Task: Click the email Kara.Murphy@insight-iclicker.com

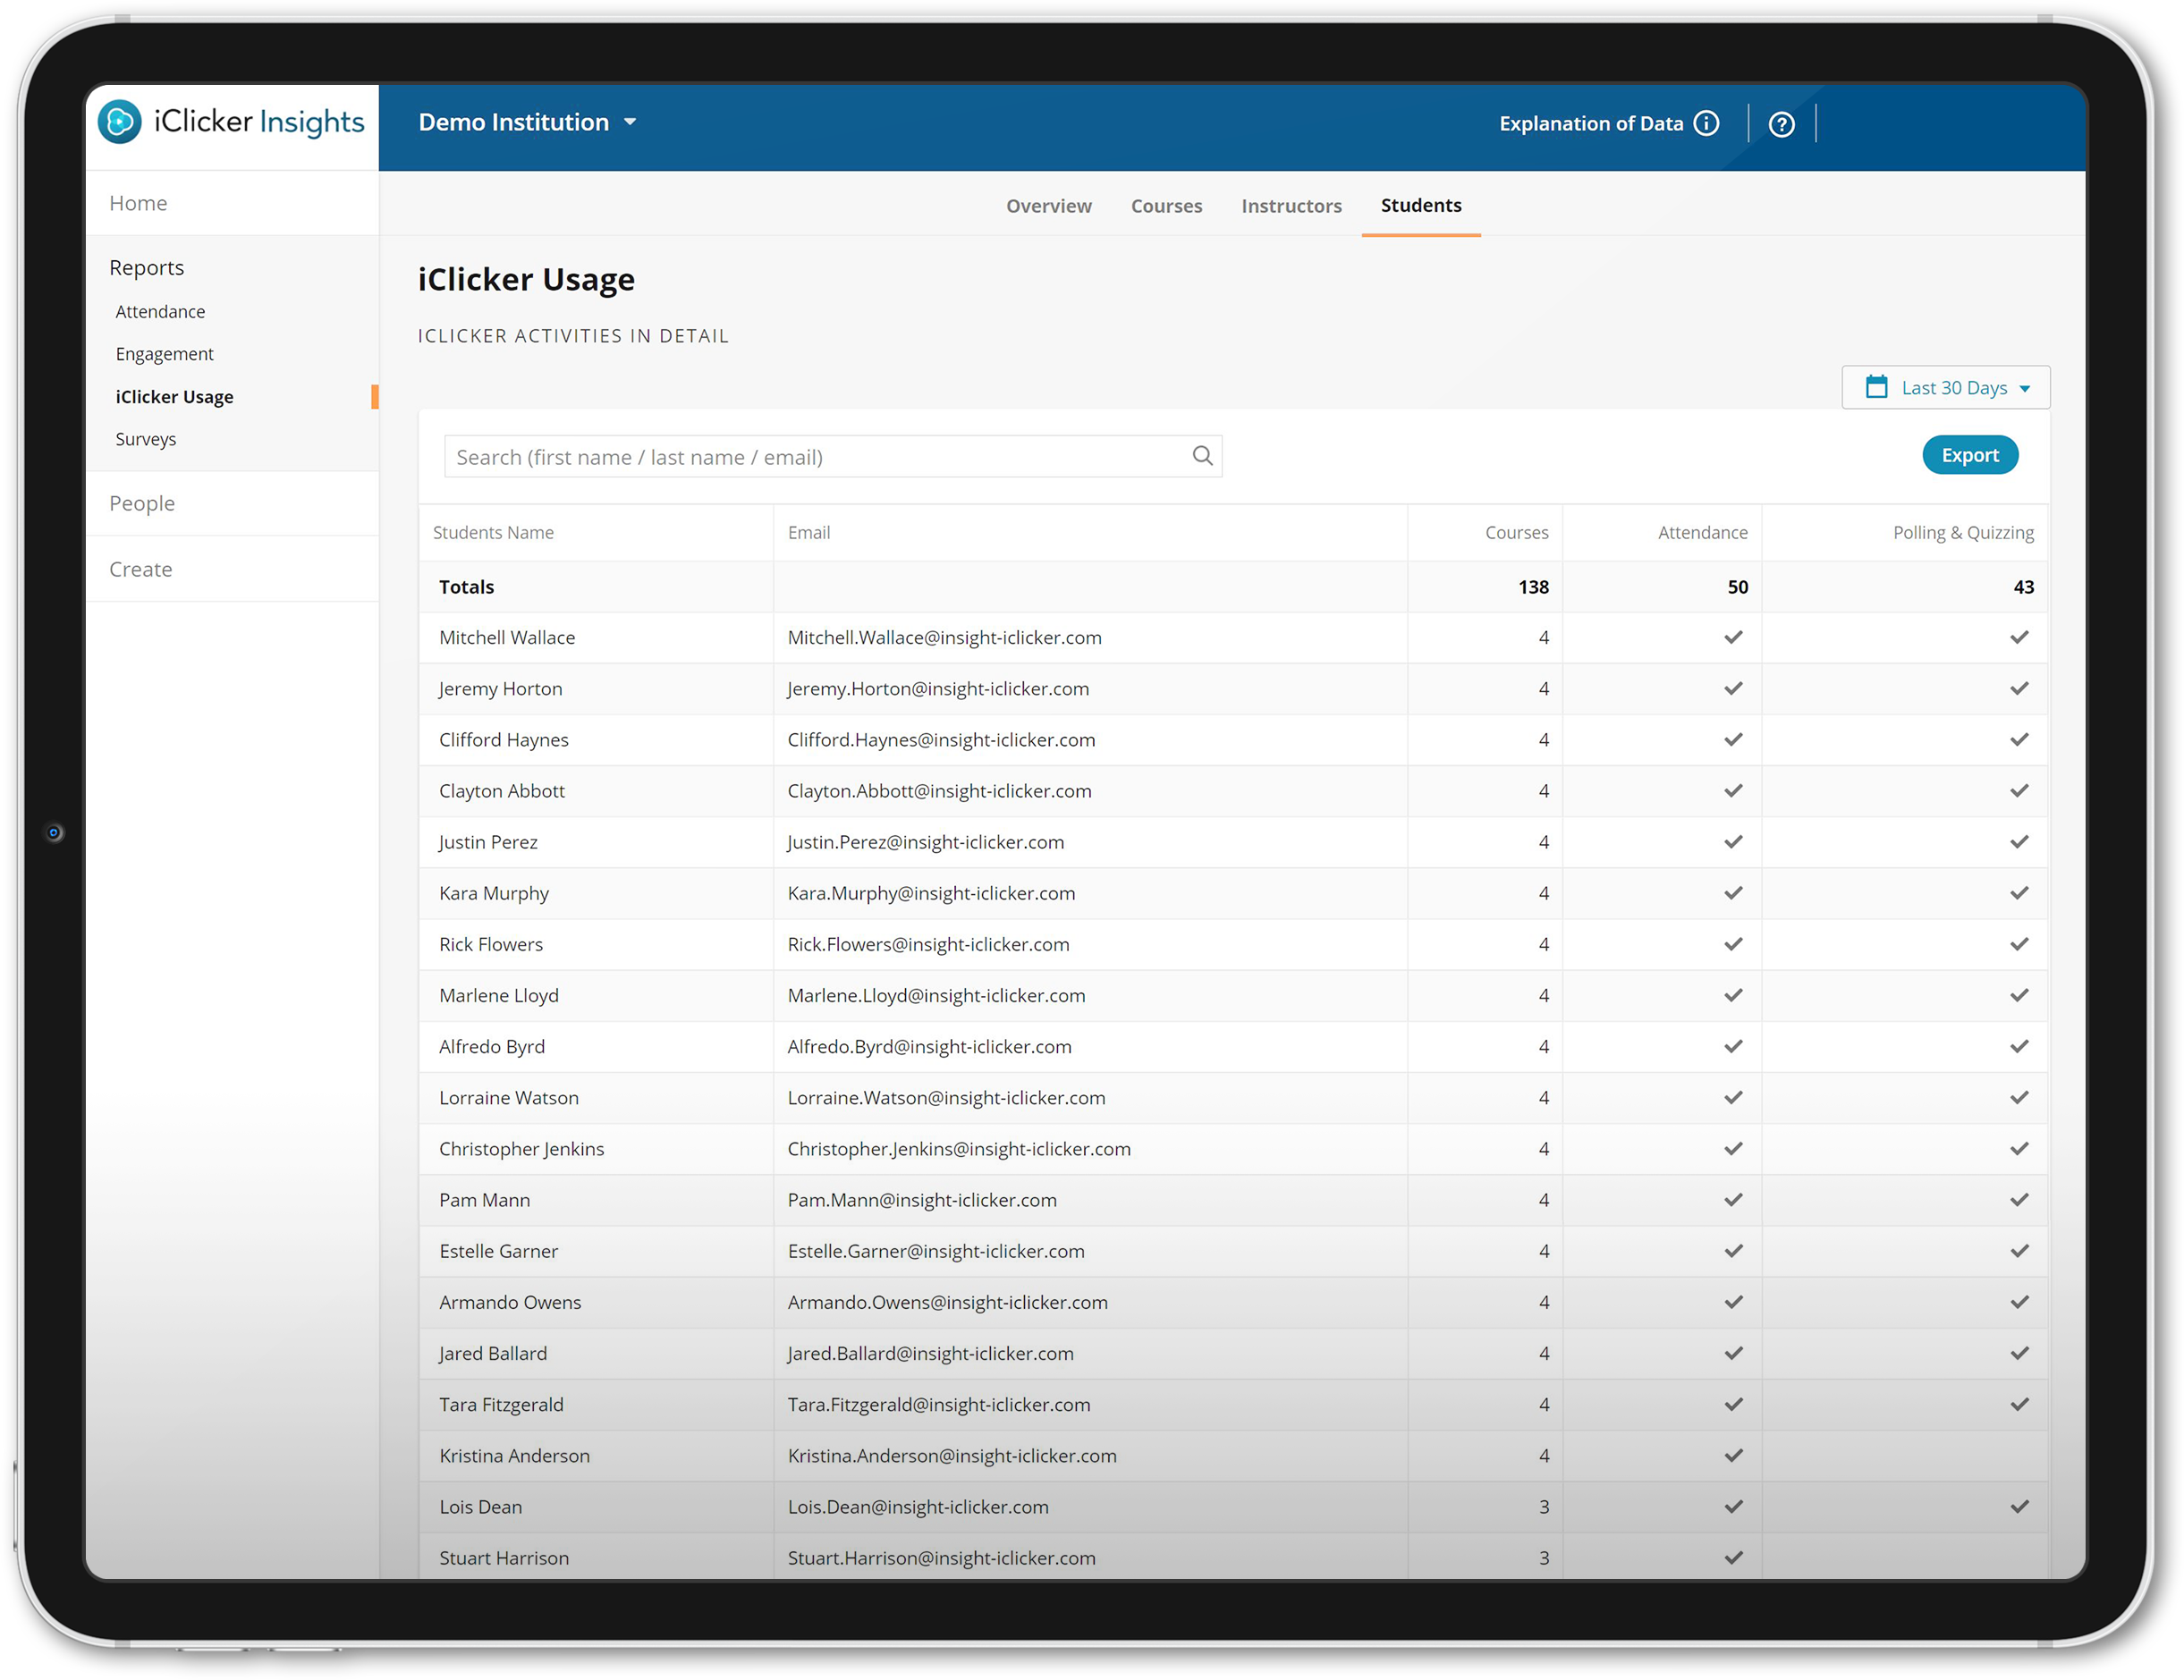Action: point(931,893)
